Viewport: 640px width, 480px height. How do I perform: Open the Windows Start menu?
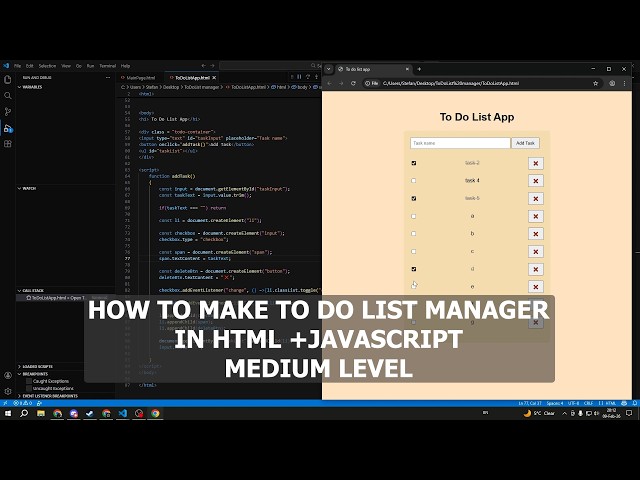8,413
